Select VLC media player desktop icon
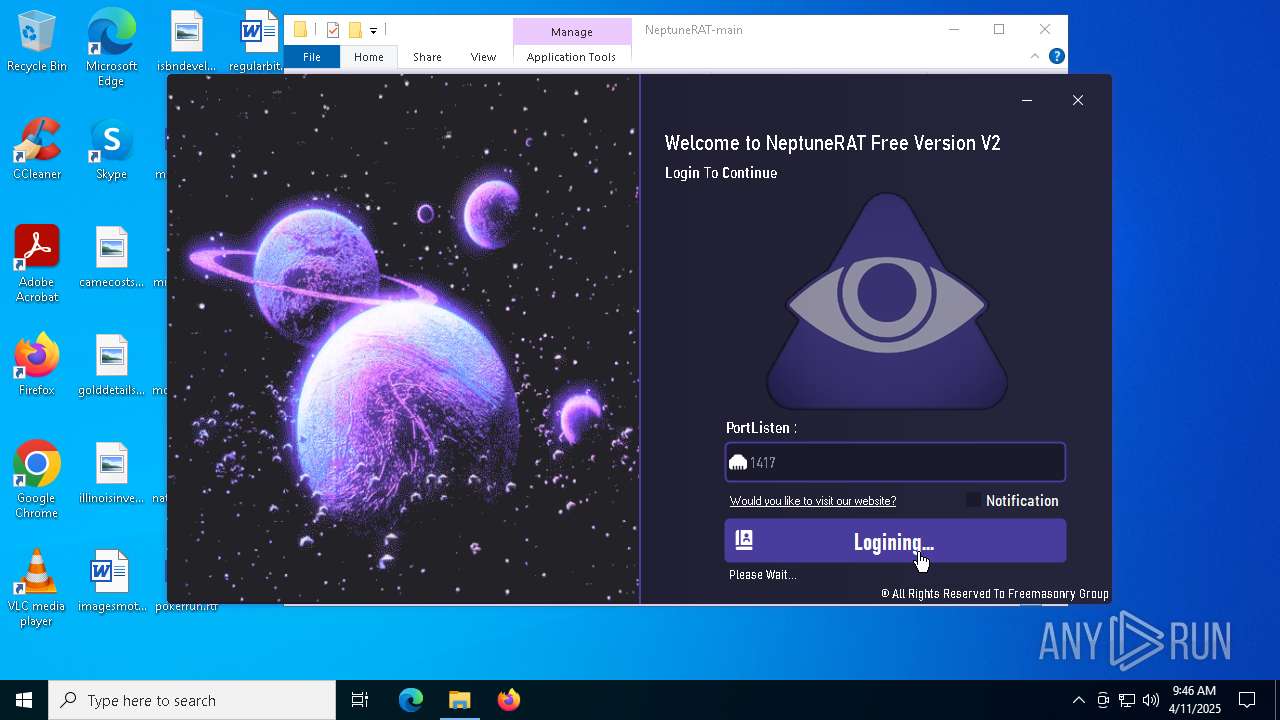Viewport: 1280px width, 720px height. coord(37,588)
